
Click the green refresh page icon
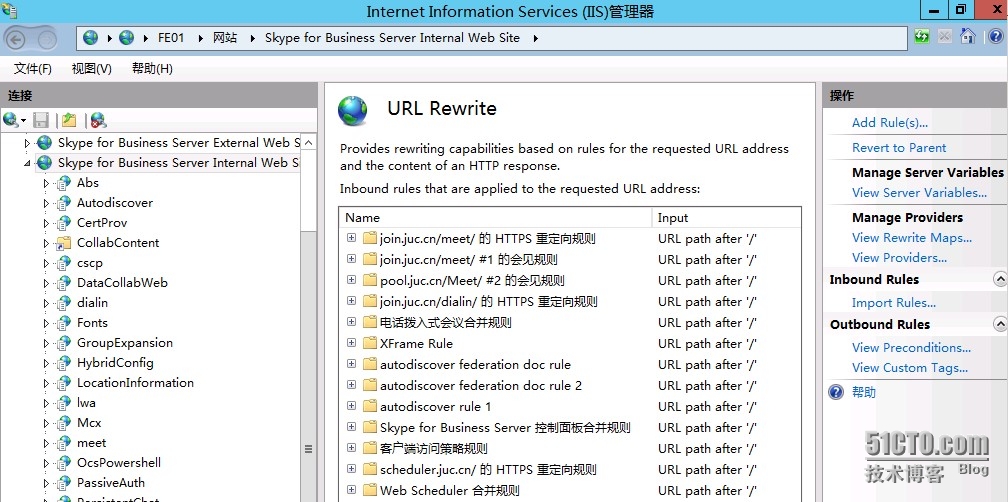[922, 37]
